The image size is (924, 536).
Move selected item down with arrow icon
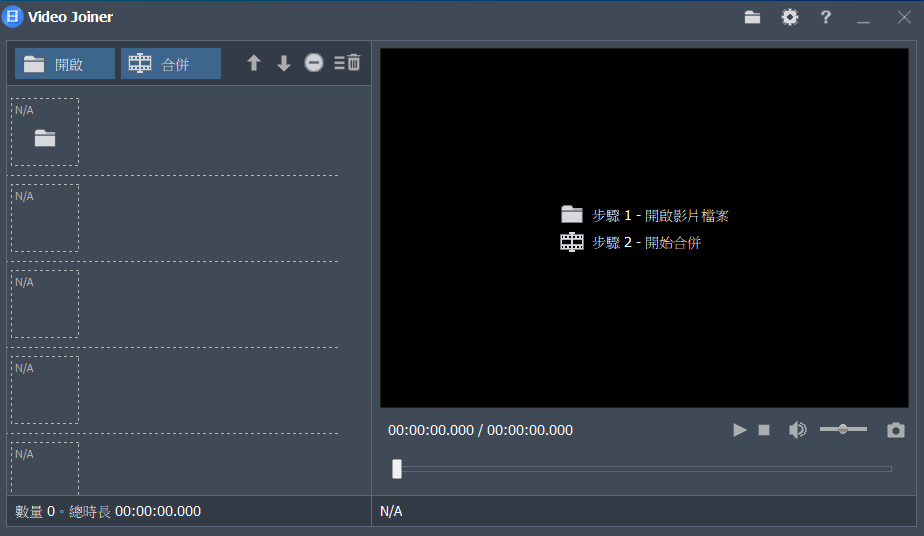tap(284, 63)
